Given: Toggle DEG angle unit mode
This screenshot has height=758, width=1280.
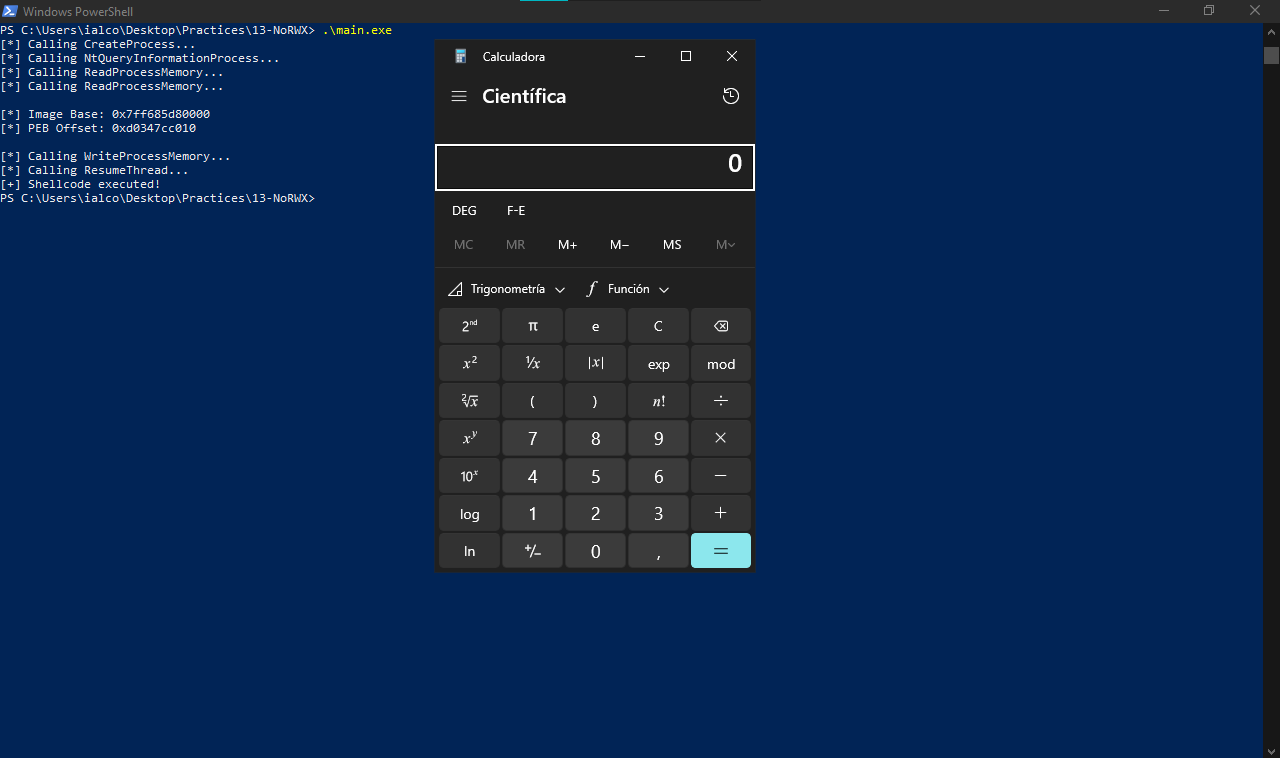Looking at the screenshot, I should [x=464, y=211].
